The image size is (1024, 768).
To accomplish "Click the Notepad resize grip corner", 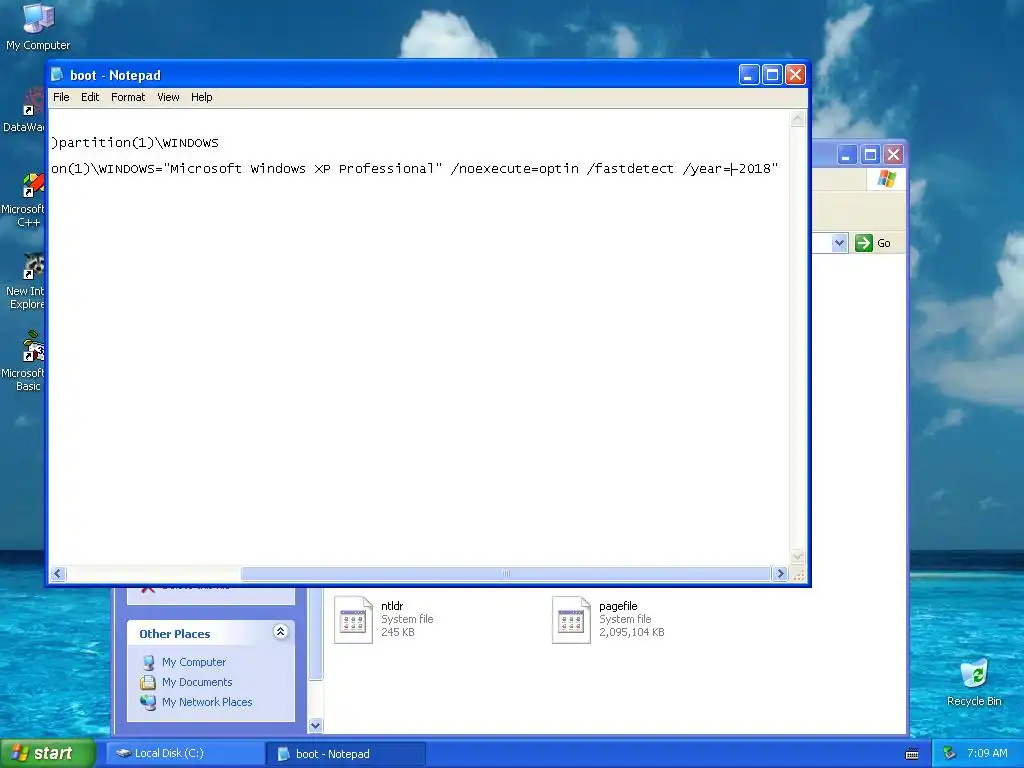I will point(798,575).
